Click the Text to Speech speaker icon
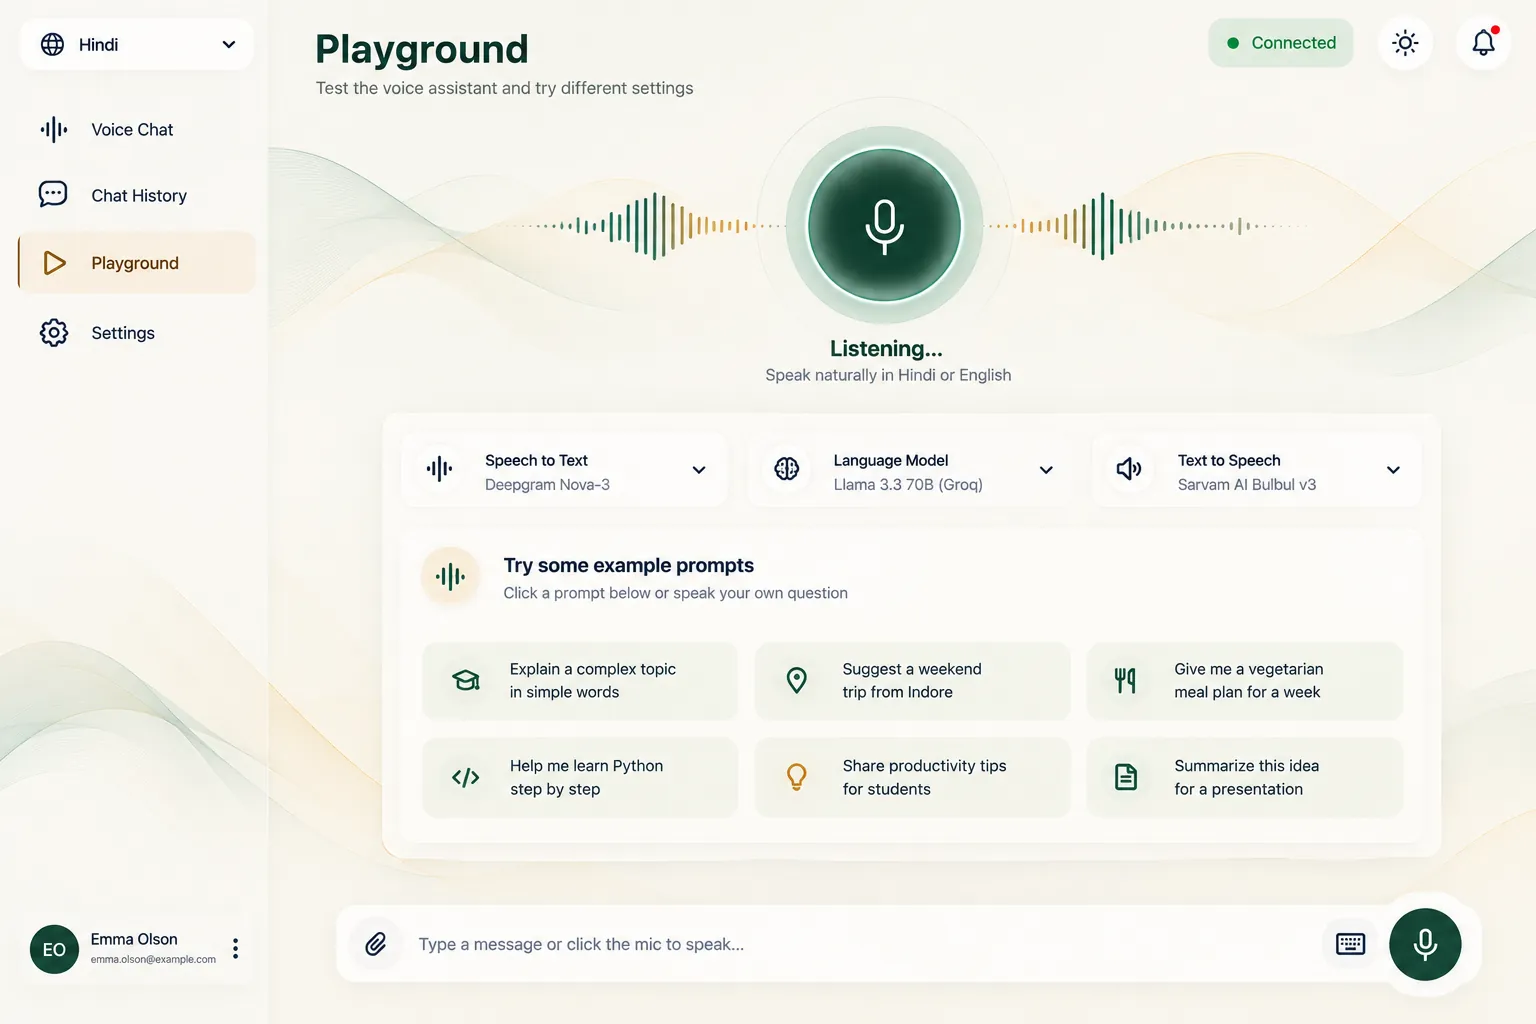Screen dimensions: 1536x1024 [1129, 469]
